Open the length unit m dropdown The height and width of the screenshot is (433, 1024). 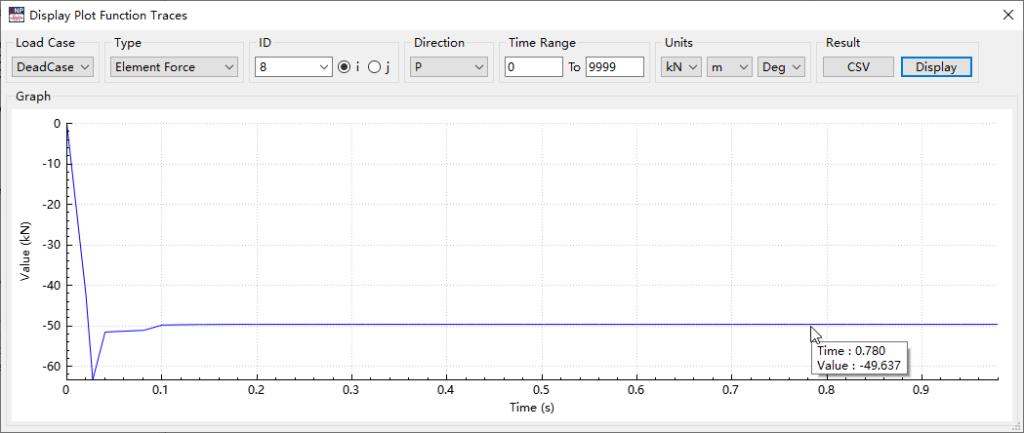(x=729, y=67)
